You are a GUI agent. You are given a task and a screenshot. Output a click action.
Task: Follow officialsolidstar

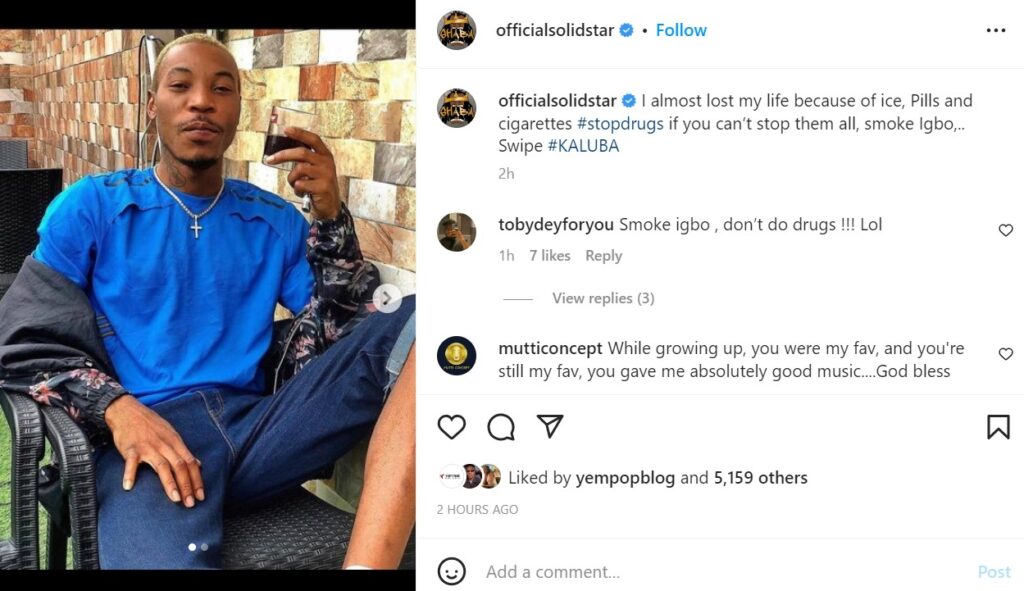[x=681, y=30]
